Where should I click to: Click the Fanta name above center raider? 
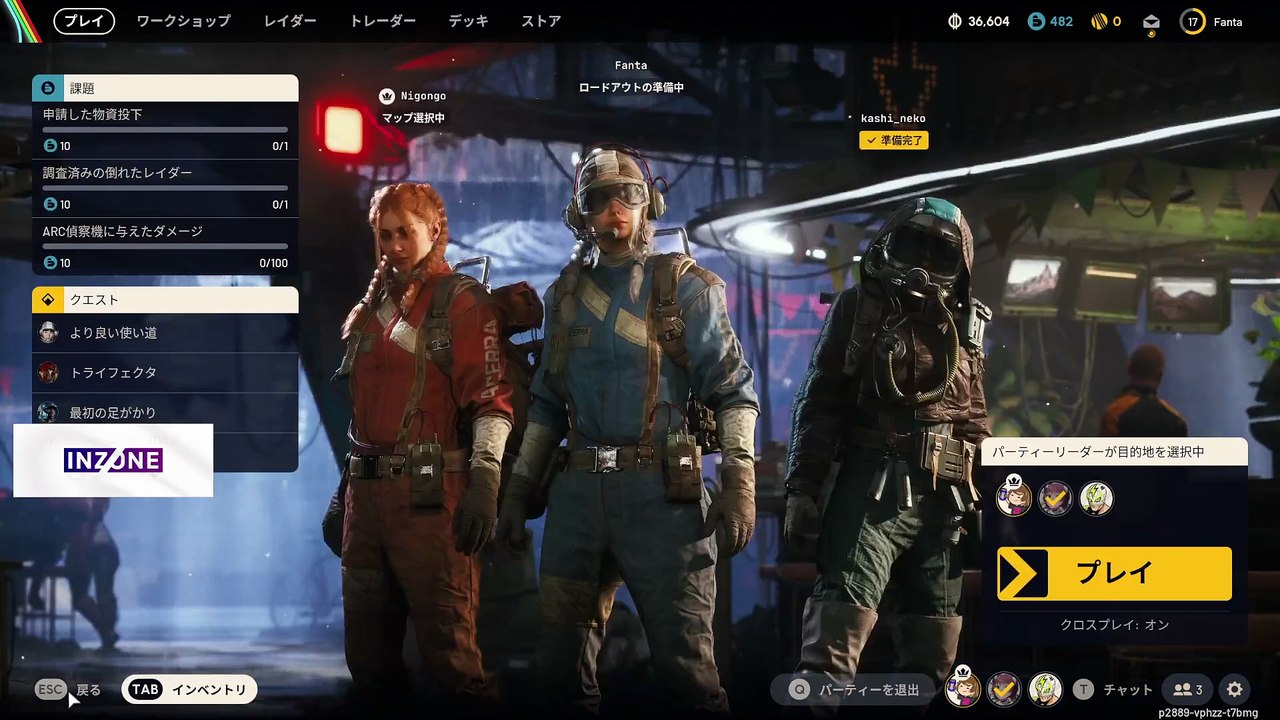[631, 66]
